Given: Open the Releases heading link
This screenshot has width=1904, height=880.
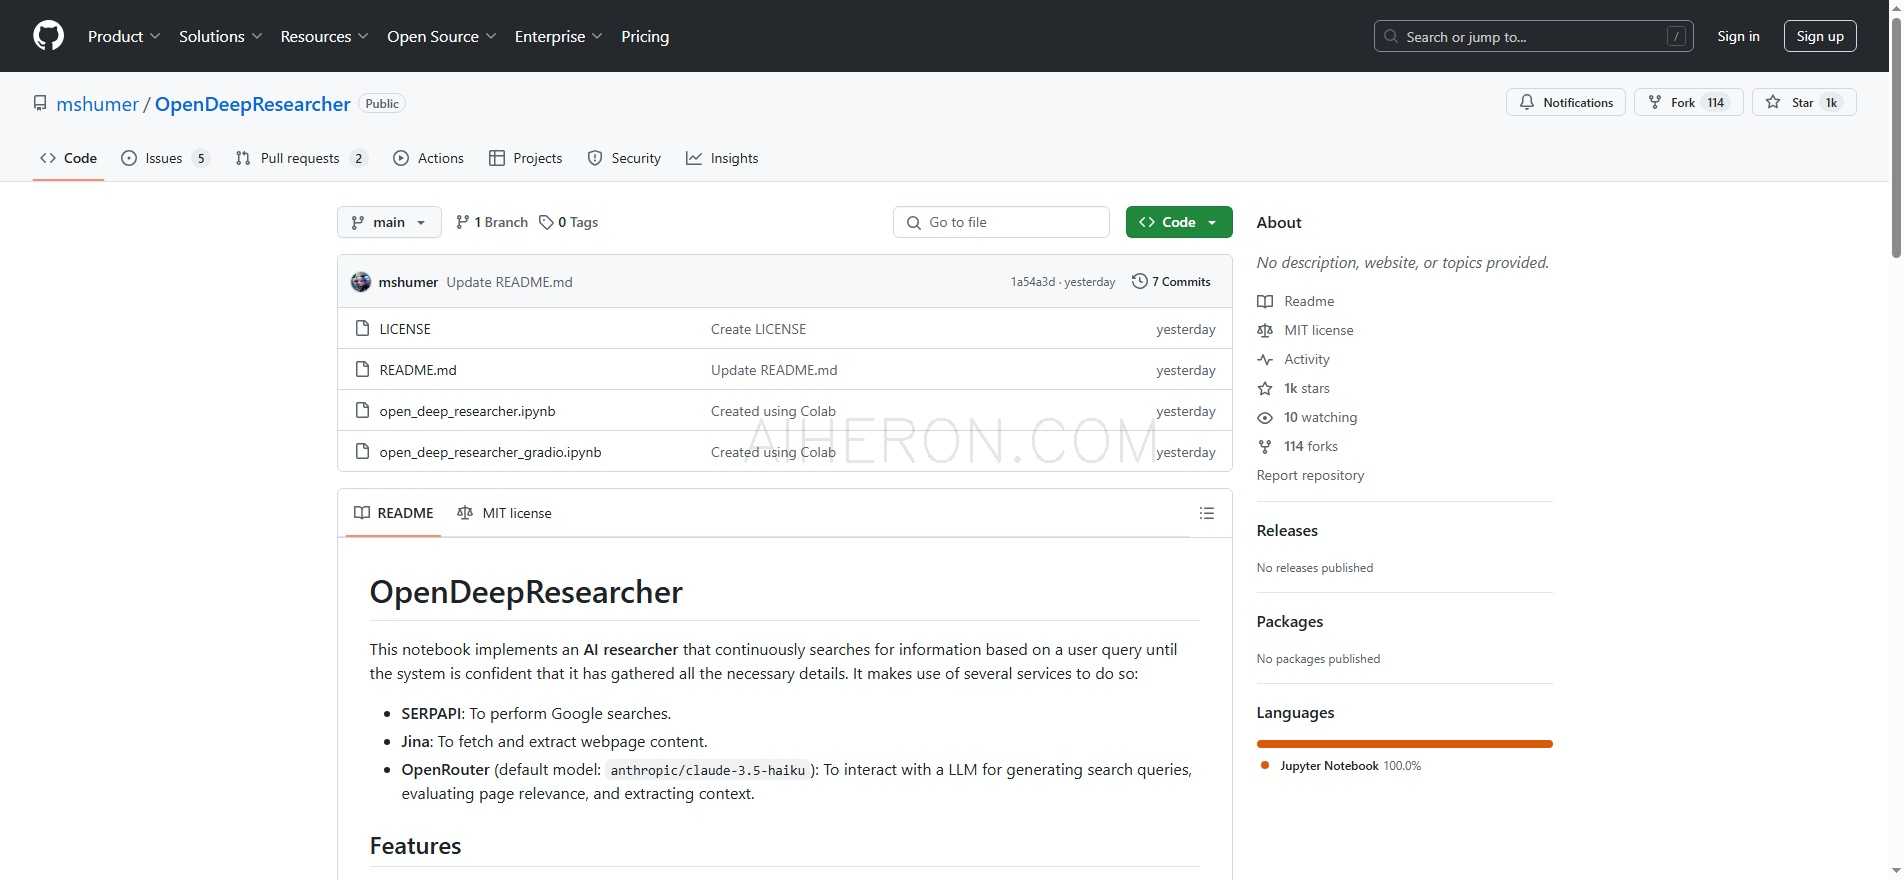Looking at the screenshot, I should [1287, 531].
